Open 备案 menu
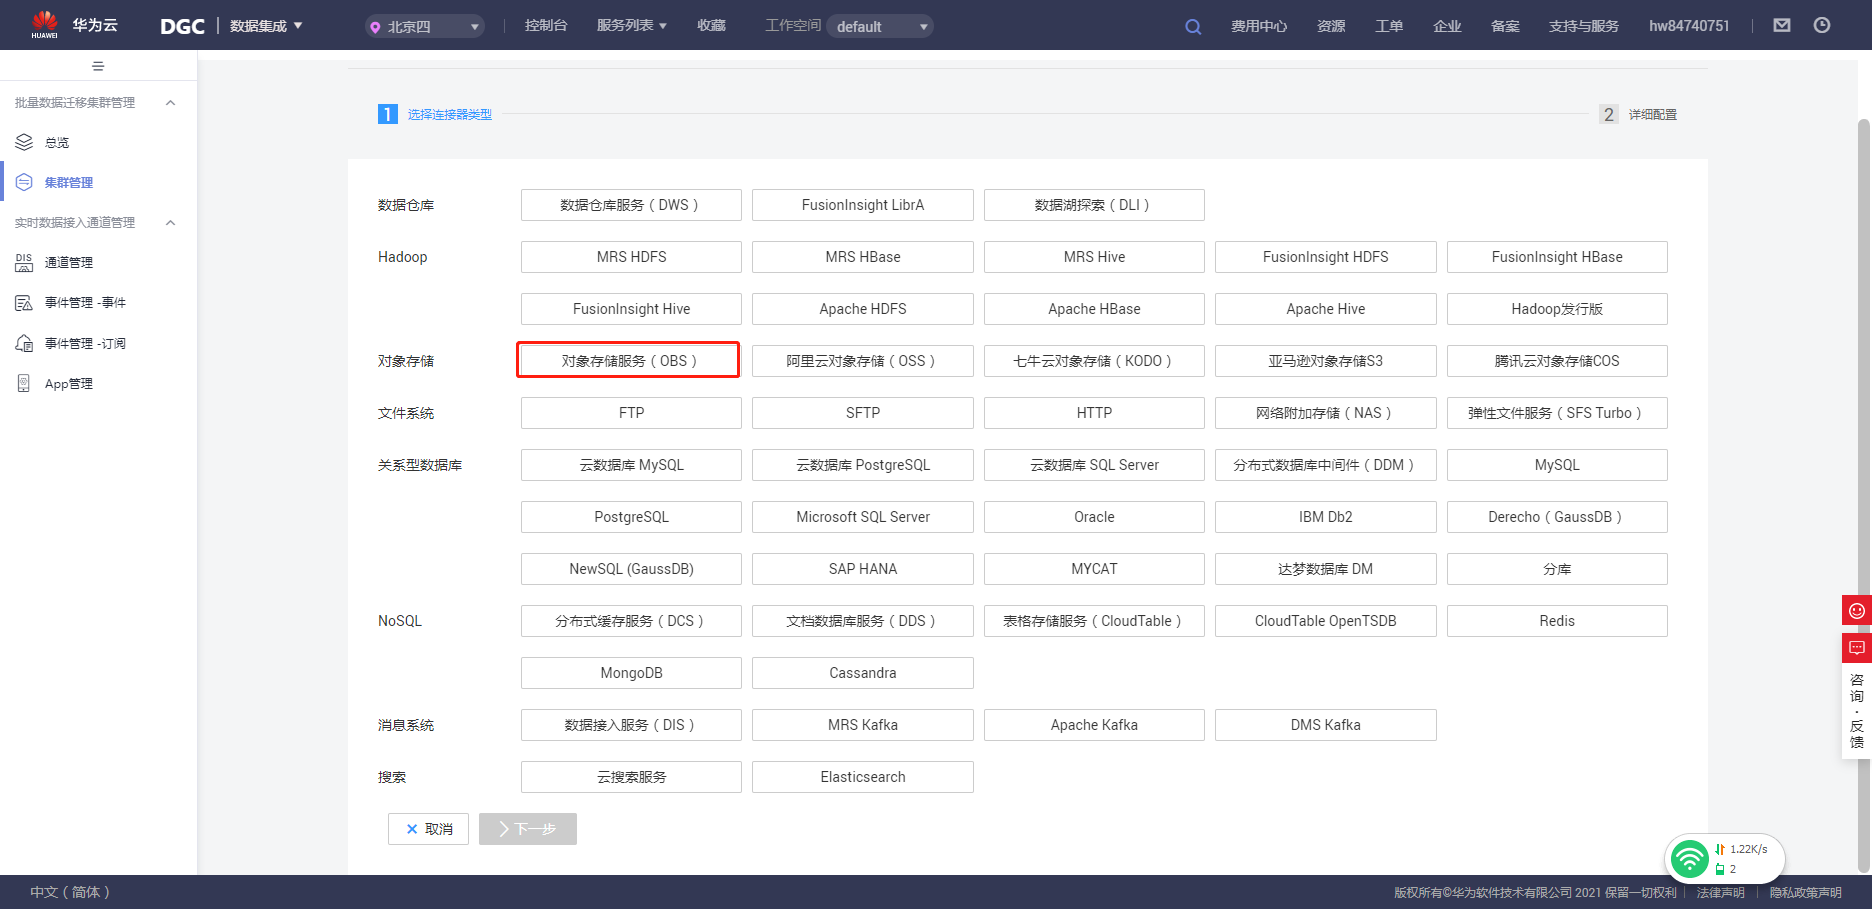Viewport: 1872px width, 909px height. point(1505,26)
